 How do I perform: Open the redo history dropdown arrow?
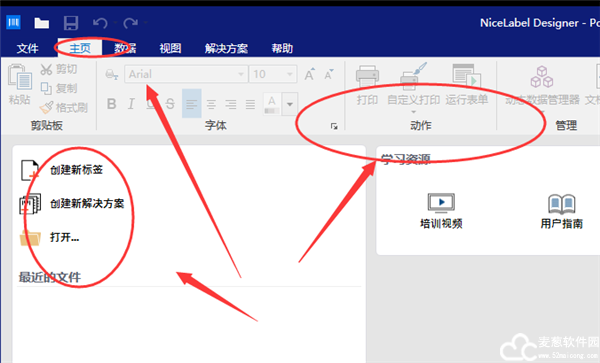(145, 23)
